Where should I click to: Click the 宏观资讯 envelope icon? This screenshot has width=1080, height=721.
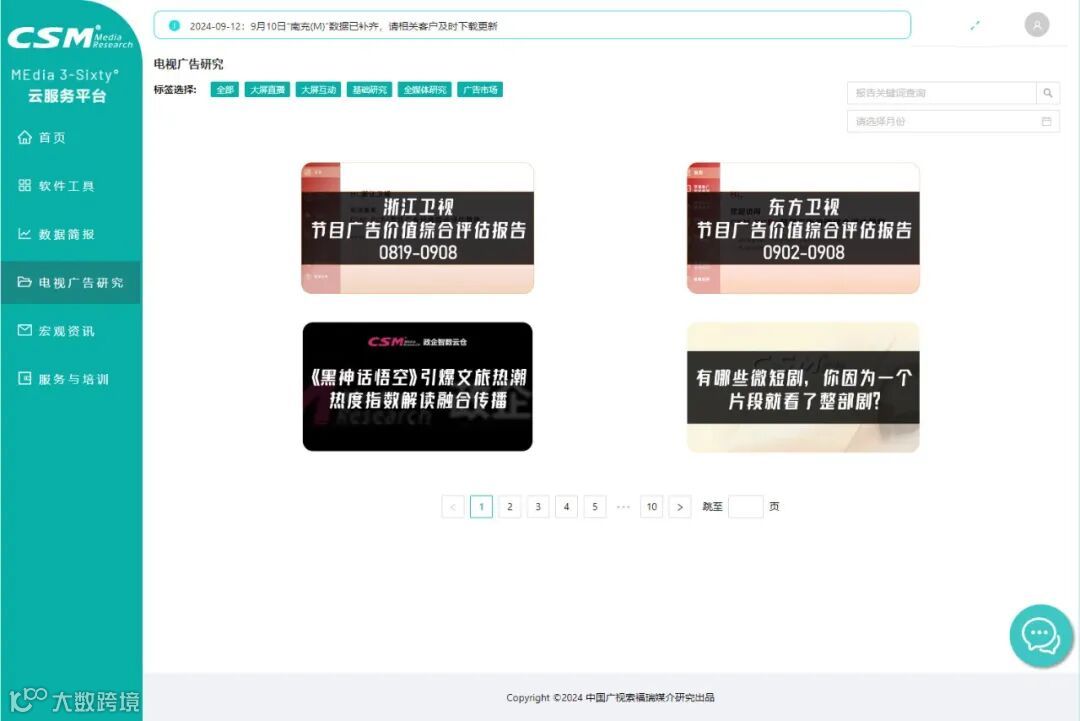(25, 330)
